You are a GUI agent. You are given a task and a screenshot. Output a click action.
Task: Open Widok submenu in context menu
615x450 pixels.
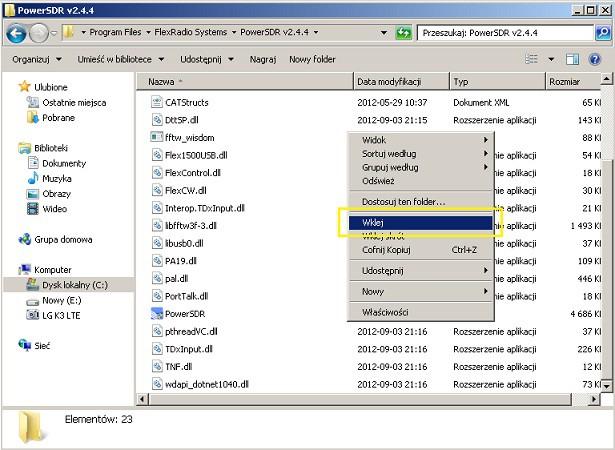420,140
